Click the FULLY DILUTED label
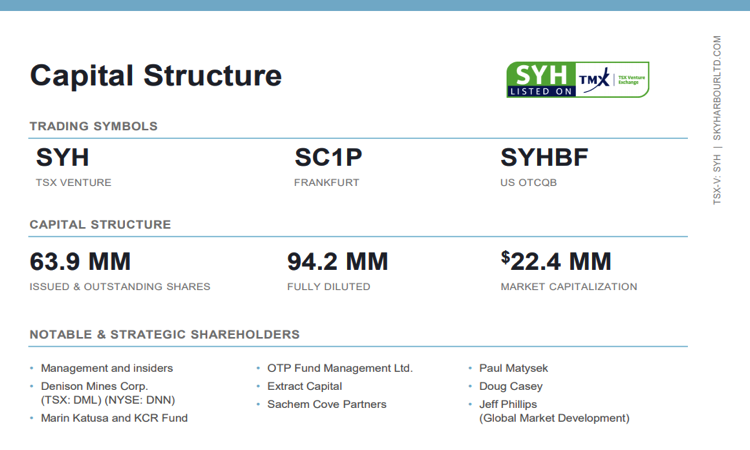The width and height of the screenshot is (750, 450). tap(329, 286)
